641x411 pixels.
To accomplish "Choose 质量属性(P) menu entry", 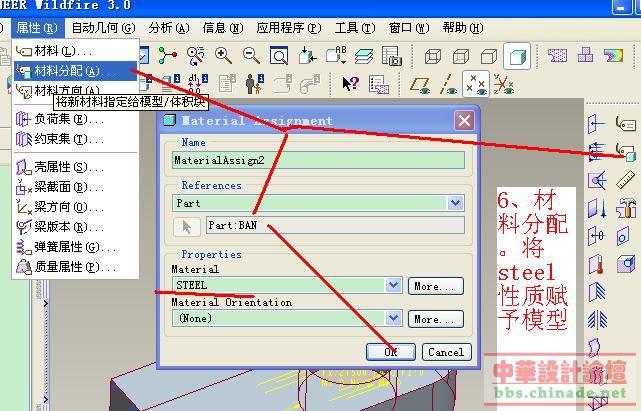I will 76,267.
